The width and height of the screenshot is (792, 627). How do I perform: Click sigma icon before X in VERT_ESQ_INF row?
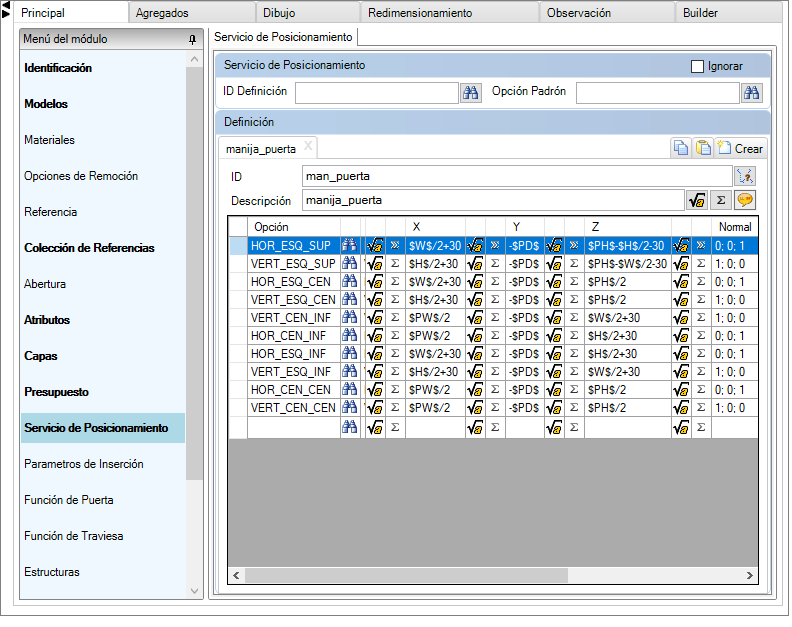[x=395, y=372]
